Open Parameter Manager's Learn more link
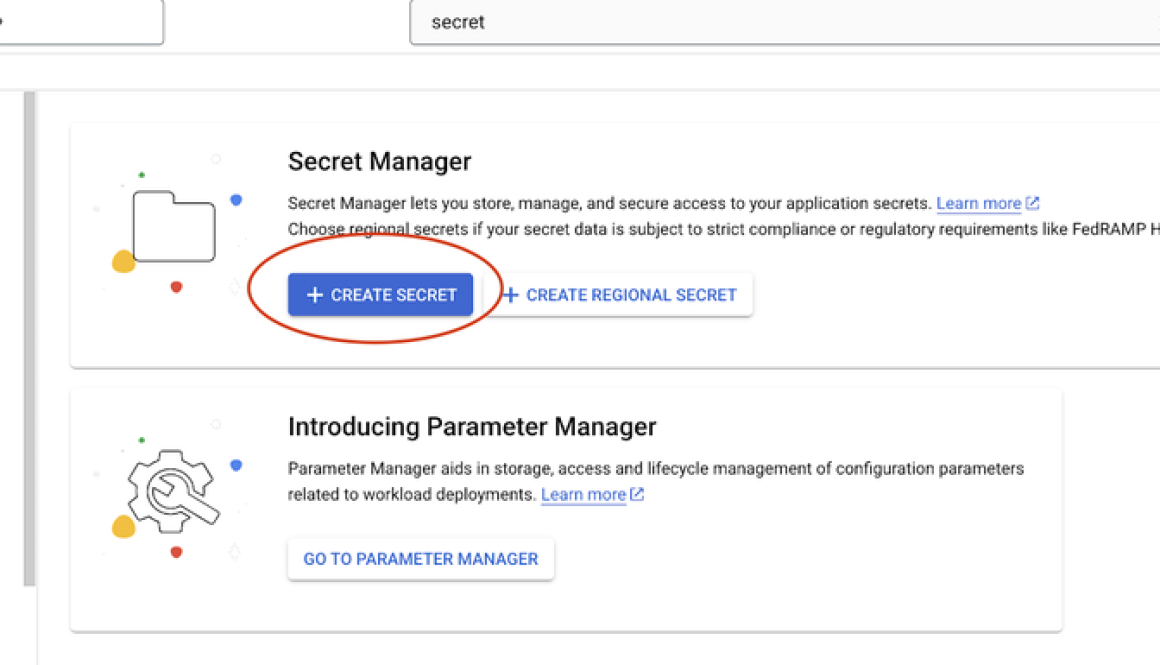This screenshot has width=1160, height=665. click(x=582, y=494)
